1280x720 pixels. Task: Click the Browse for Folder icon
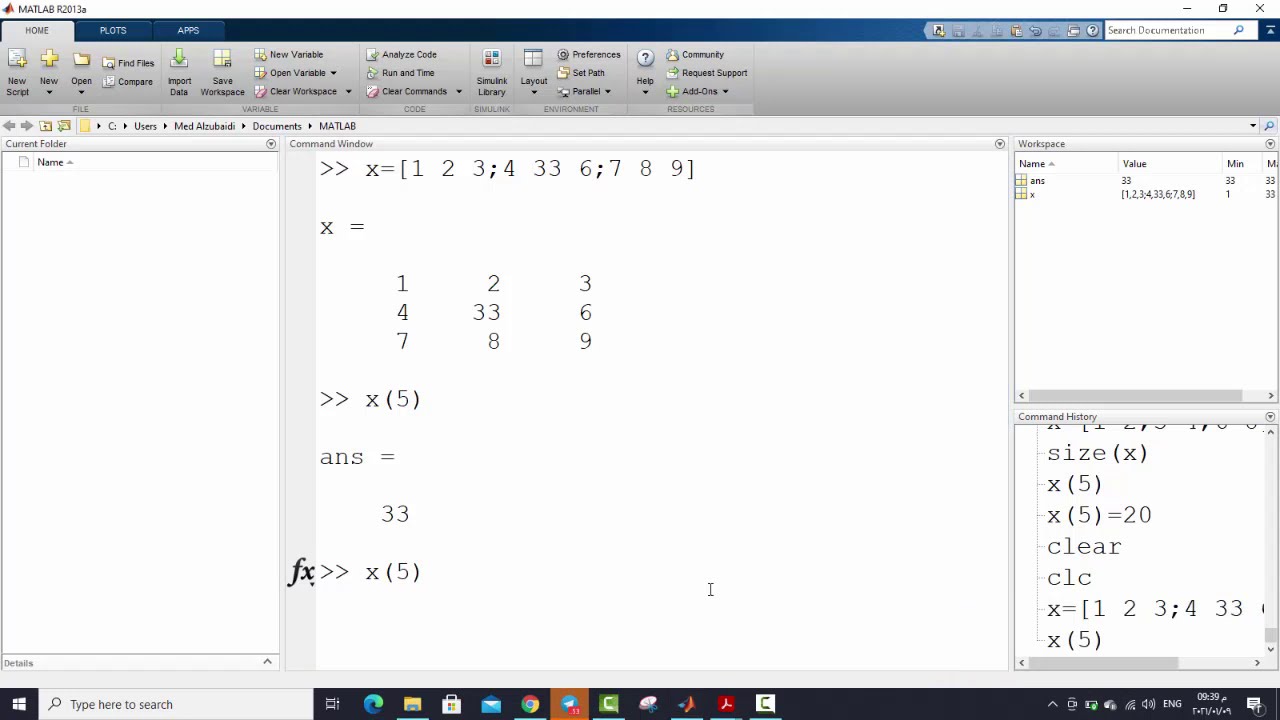(x=64, y=126)
